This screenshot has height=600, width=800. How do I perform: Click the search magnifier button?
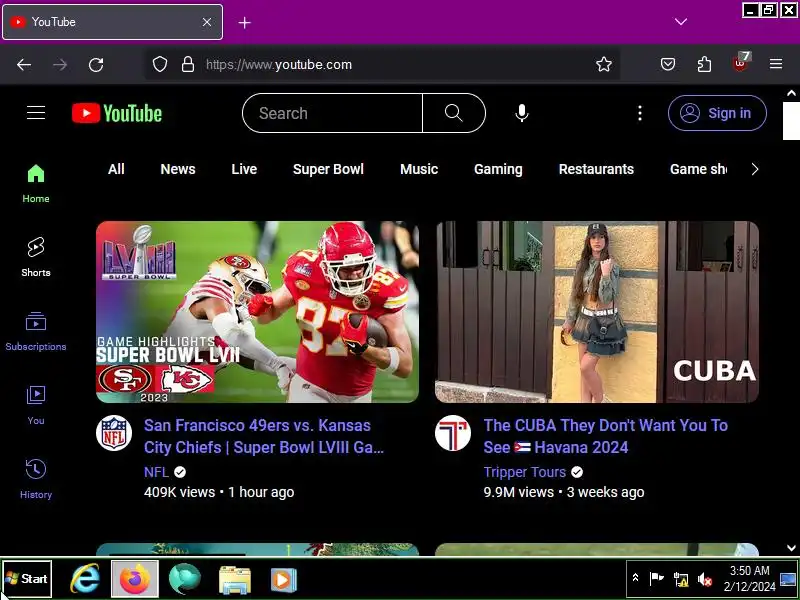tap(454, 113)
